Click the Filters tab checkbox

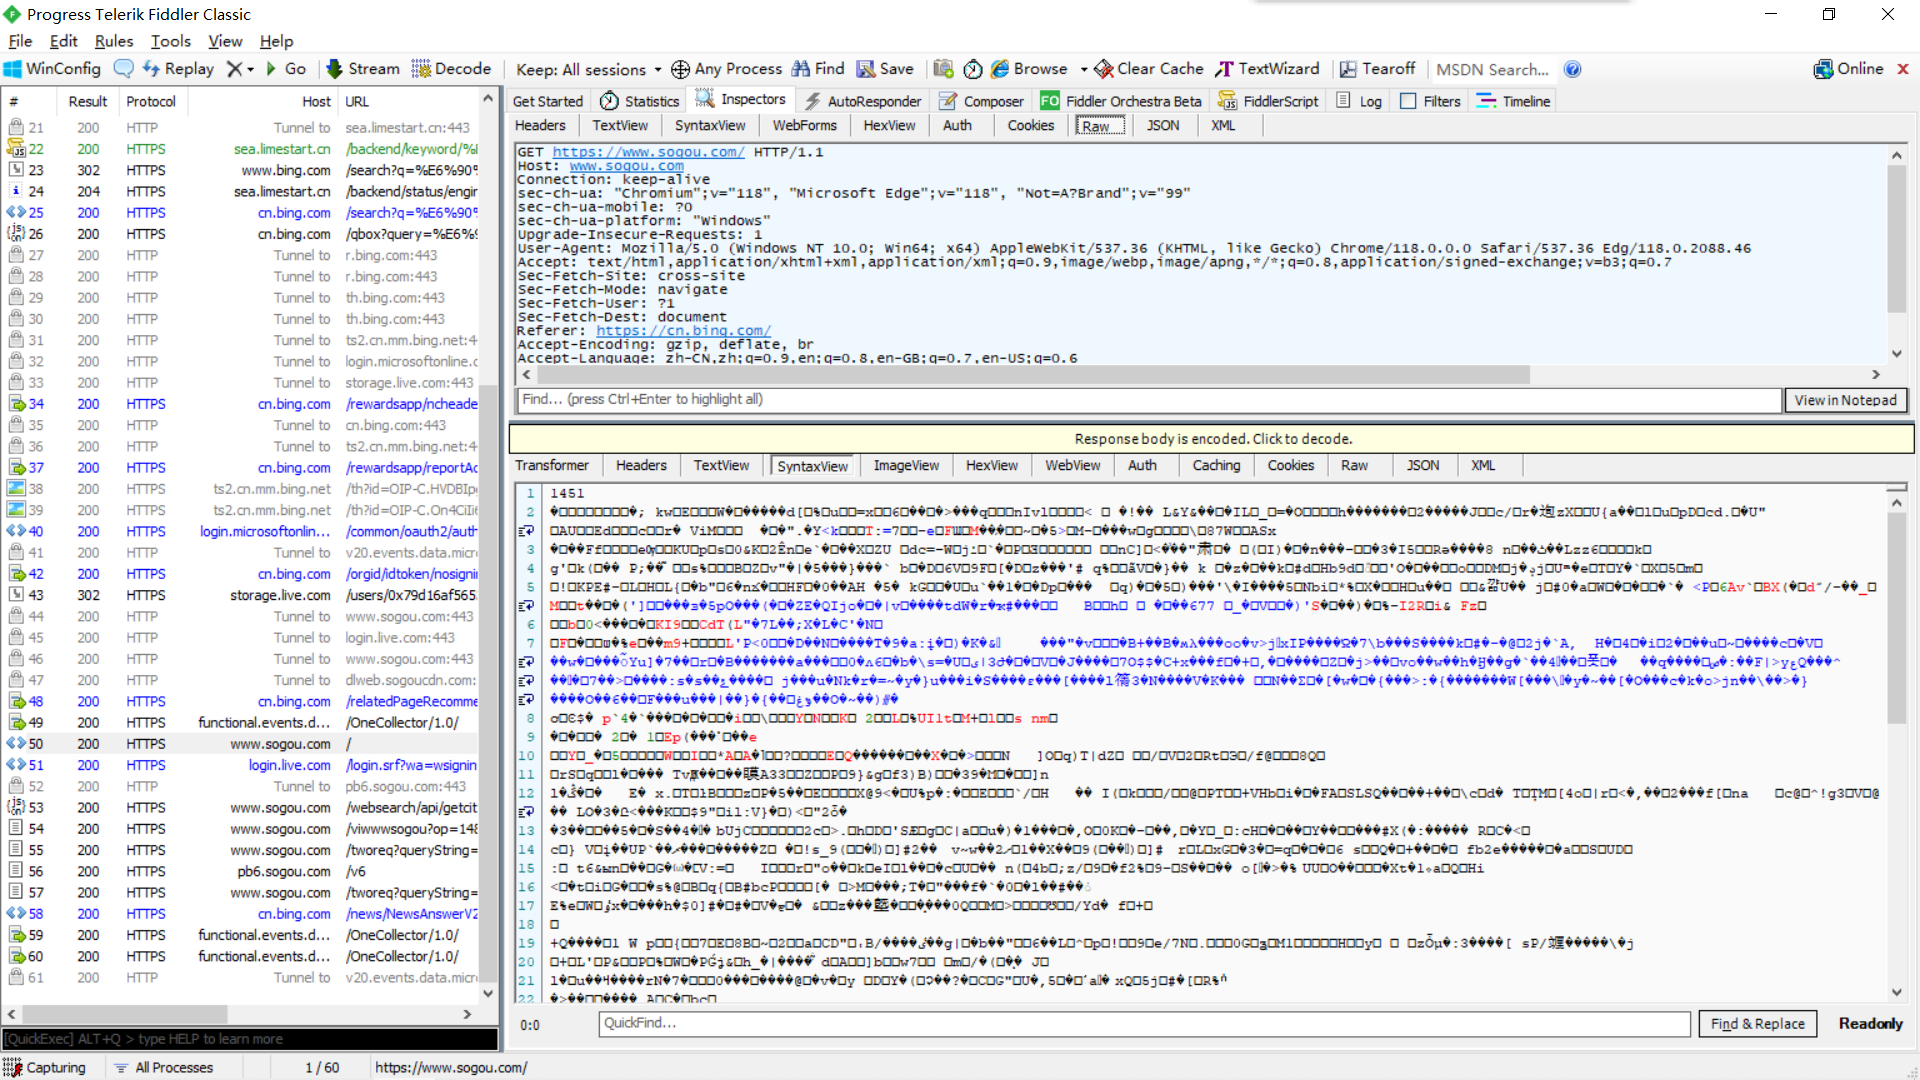(x=1408, y=101)
